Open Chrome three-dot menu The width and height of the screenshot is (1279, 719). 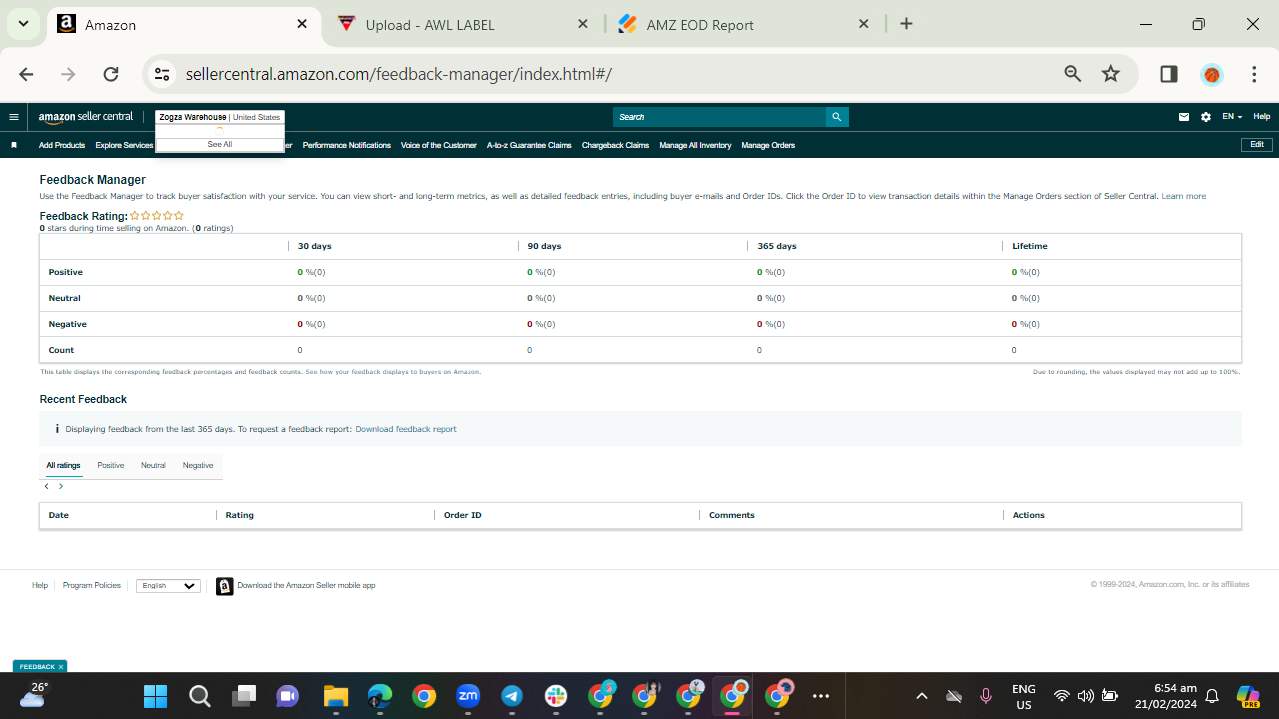(1254, 74)
